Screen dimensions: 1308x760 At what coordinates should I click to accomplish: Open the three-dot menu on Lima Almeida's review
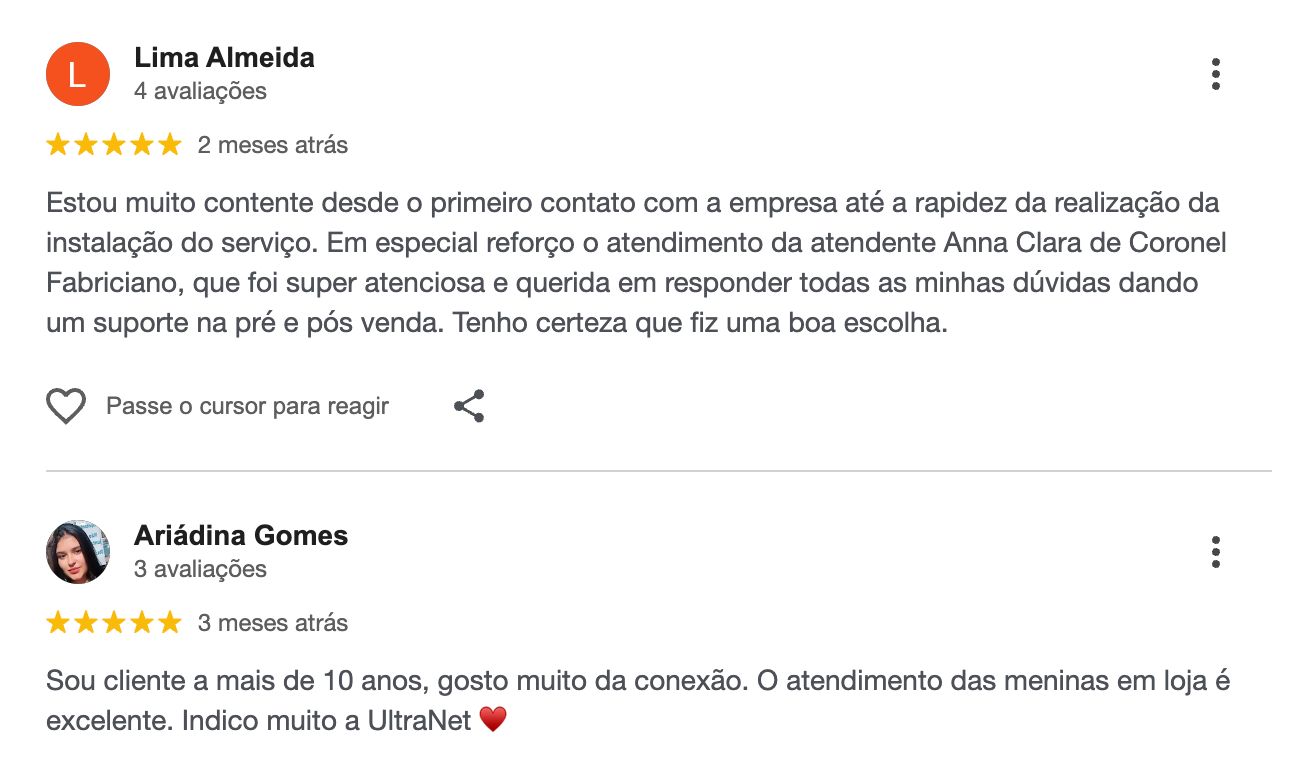[1215, 74]
